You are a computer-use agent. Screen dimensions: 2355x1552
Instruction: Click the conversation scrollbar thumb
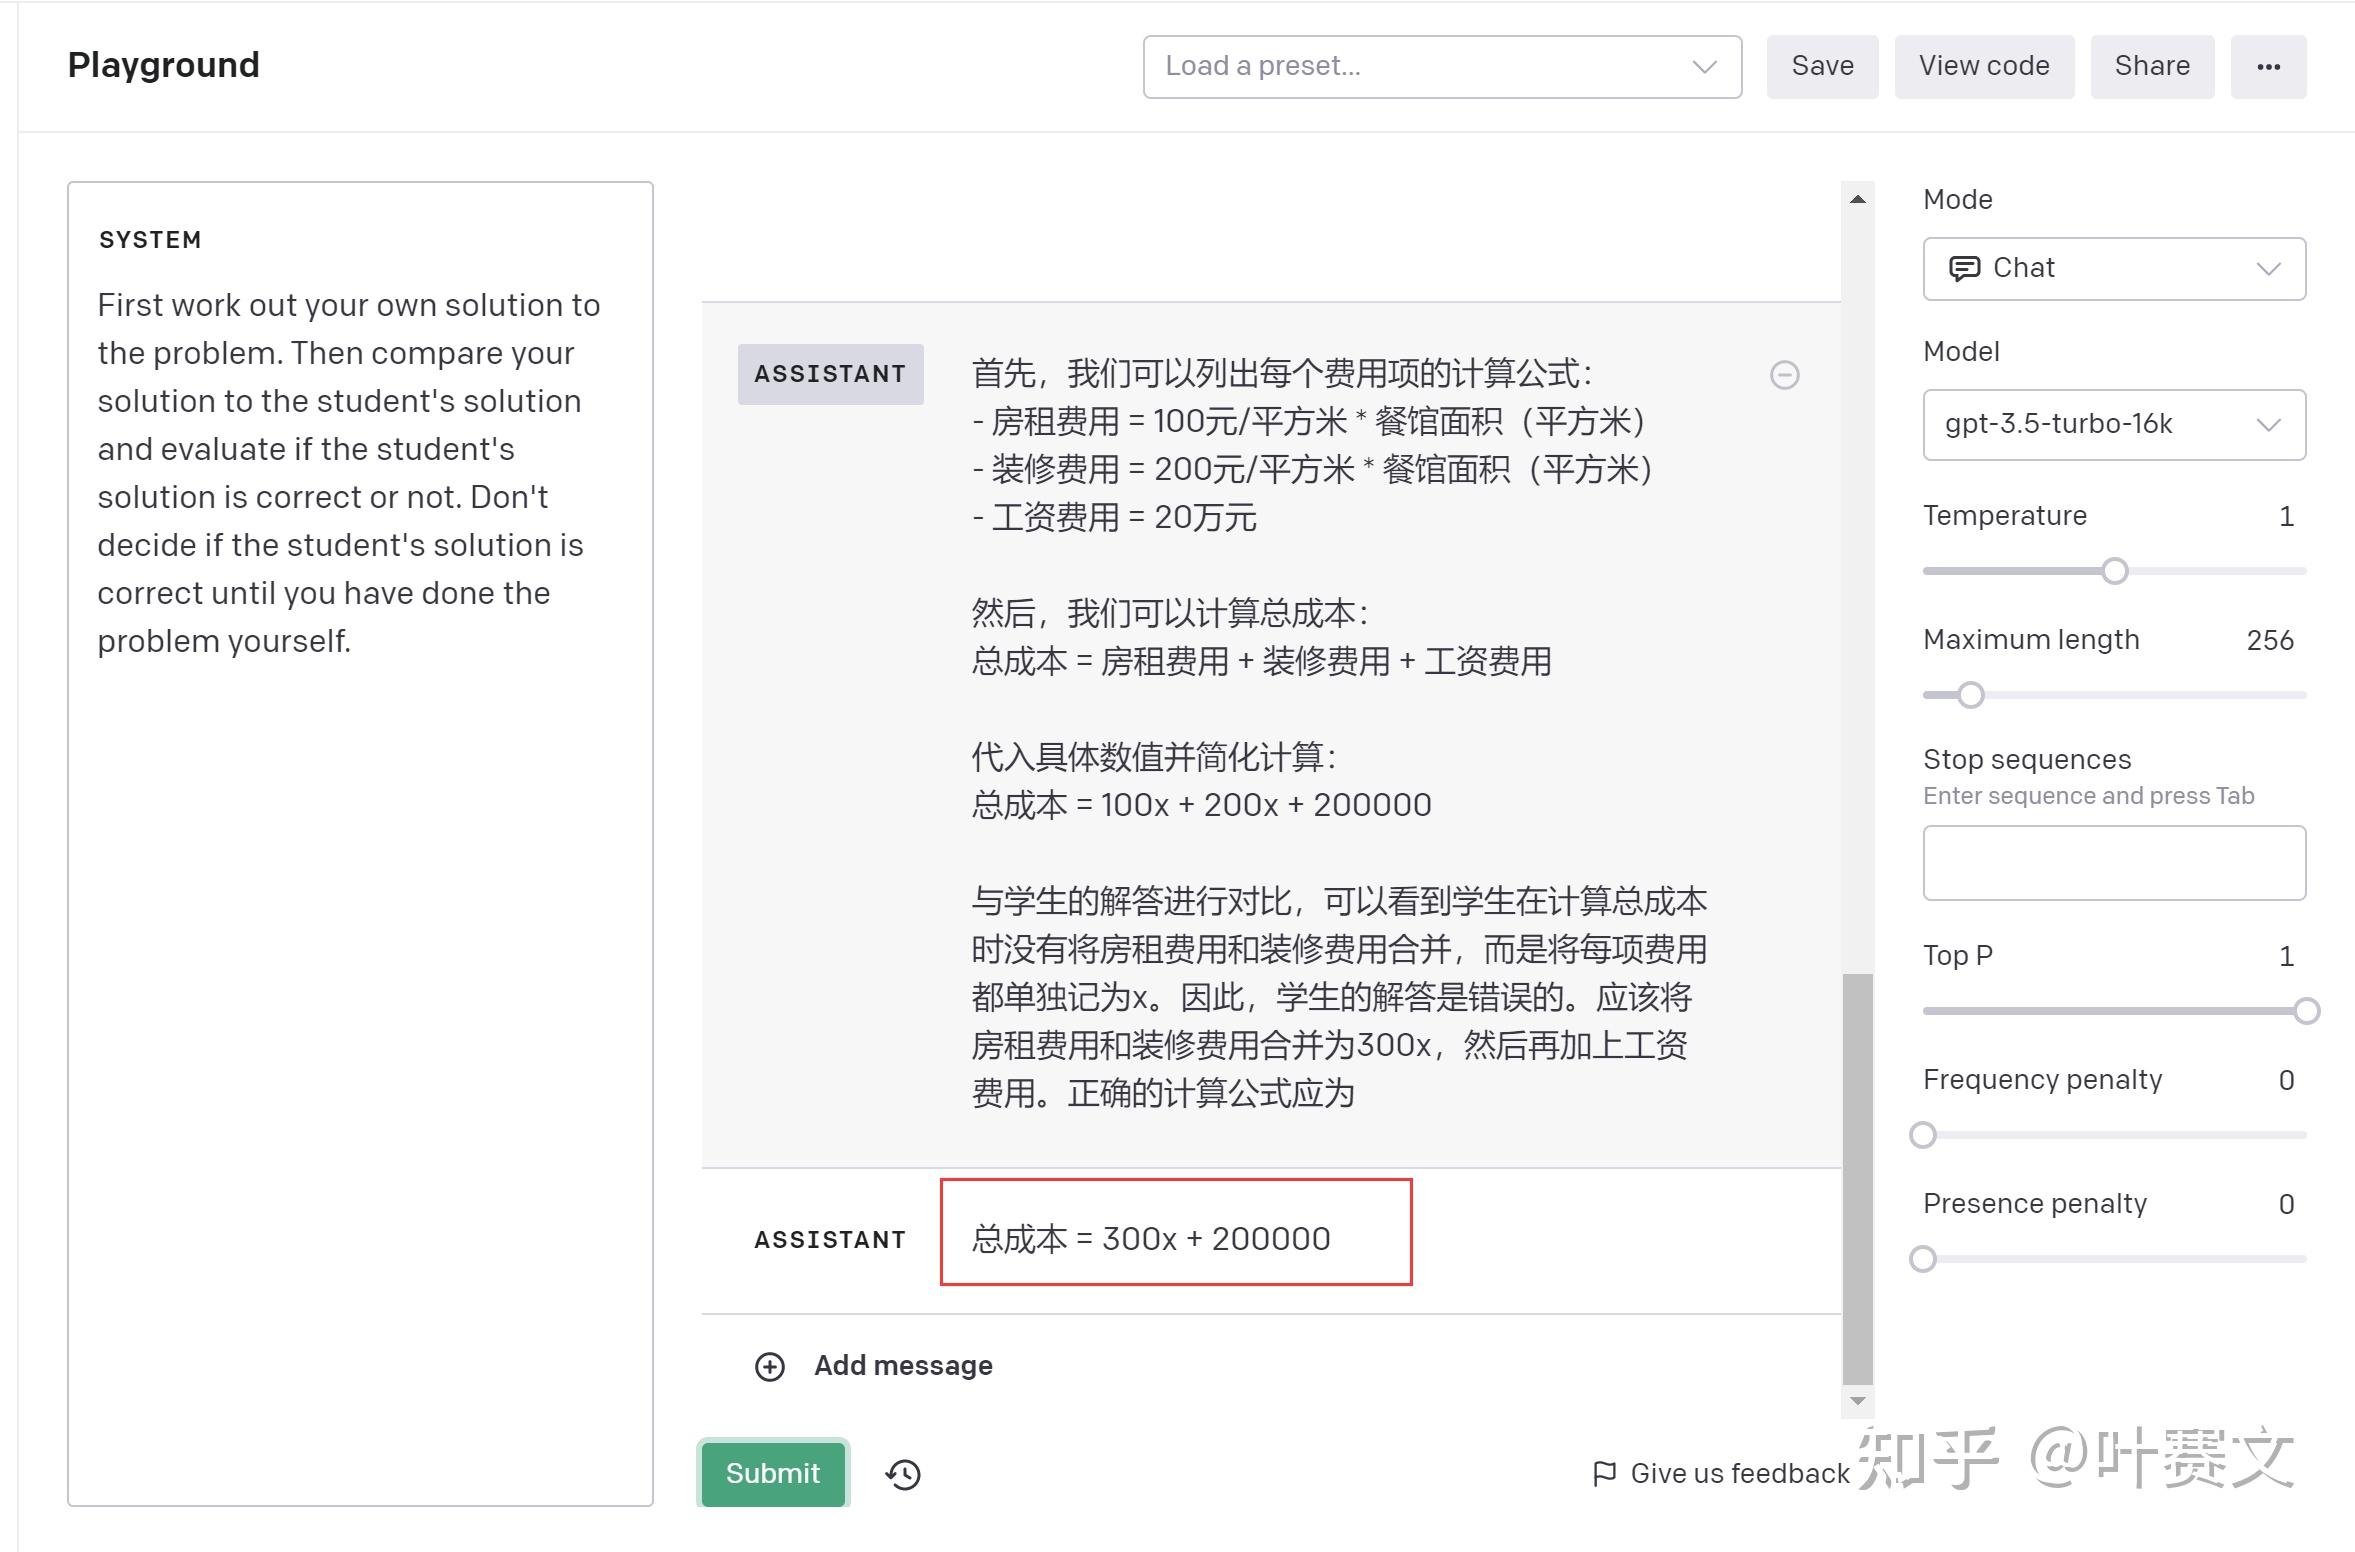[x=1857, y=1179]
